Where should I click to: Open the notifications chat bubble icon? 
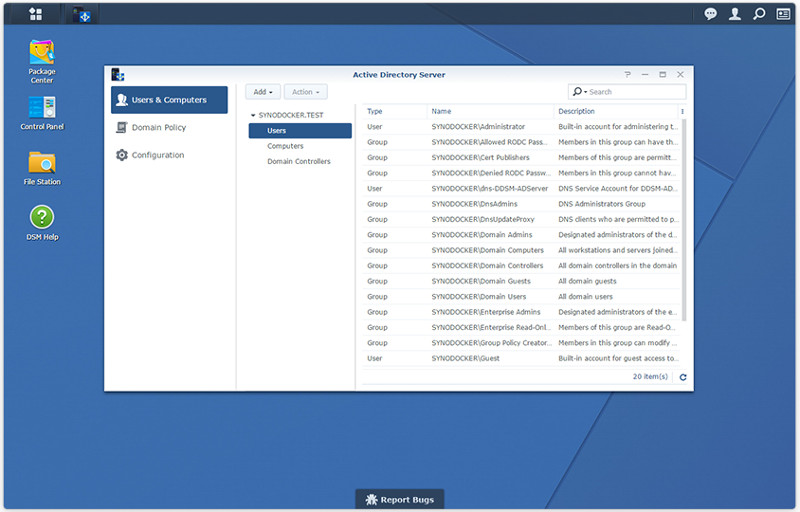[x=710, y=14]
